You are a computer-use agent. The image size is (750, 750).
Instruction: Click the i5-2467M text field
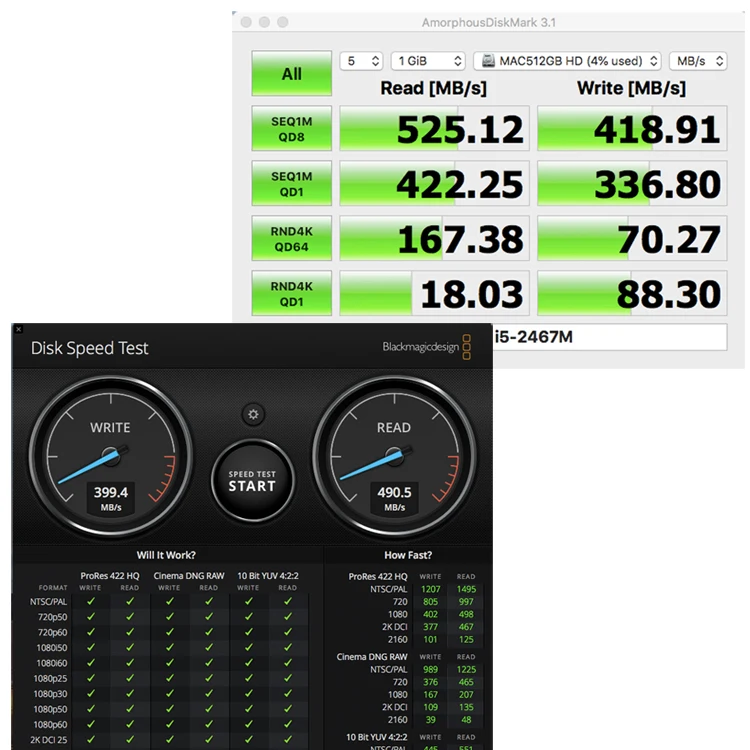pyautogui.click(x=609, y=337)
